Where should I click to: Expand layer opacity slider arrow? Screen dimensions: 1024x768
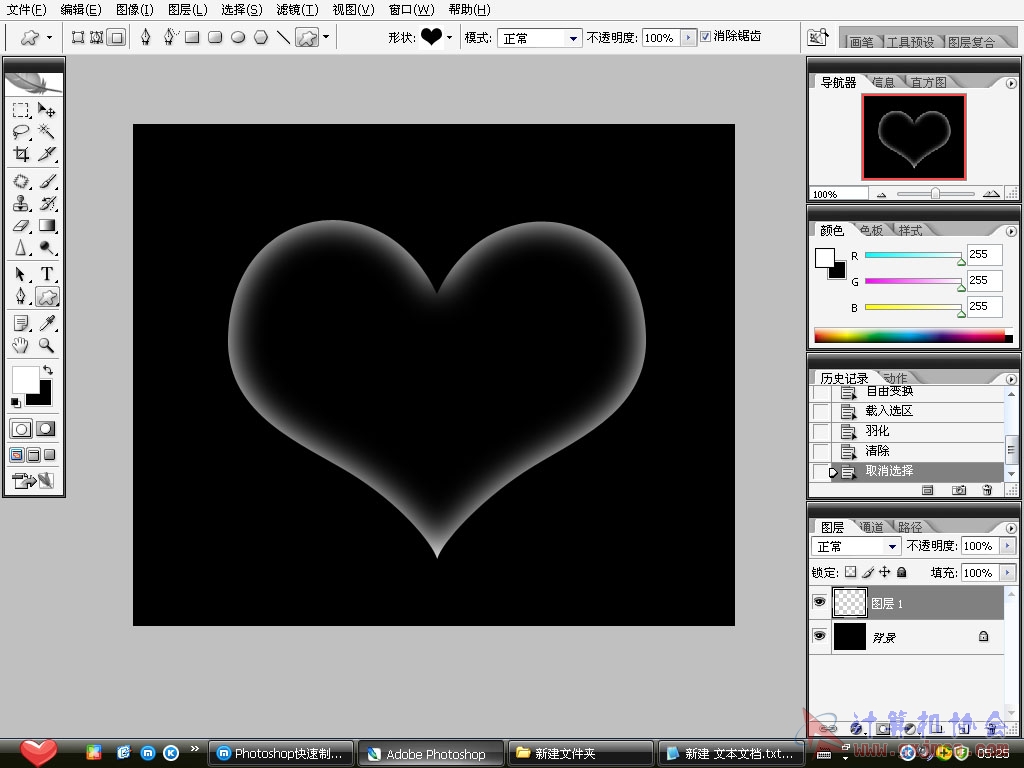1008,546
